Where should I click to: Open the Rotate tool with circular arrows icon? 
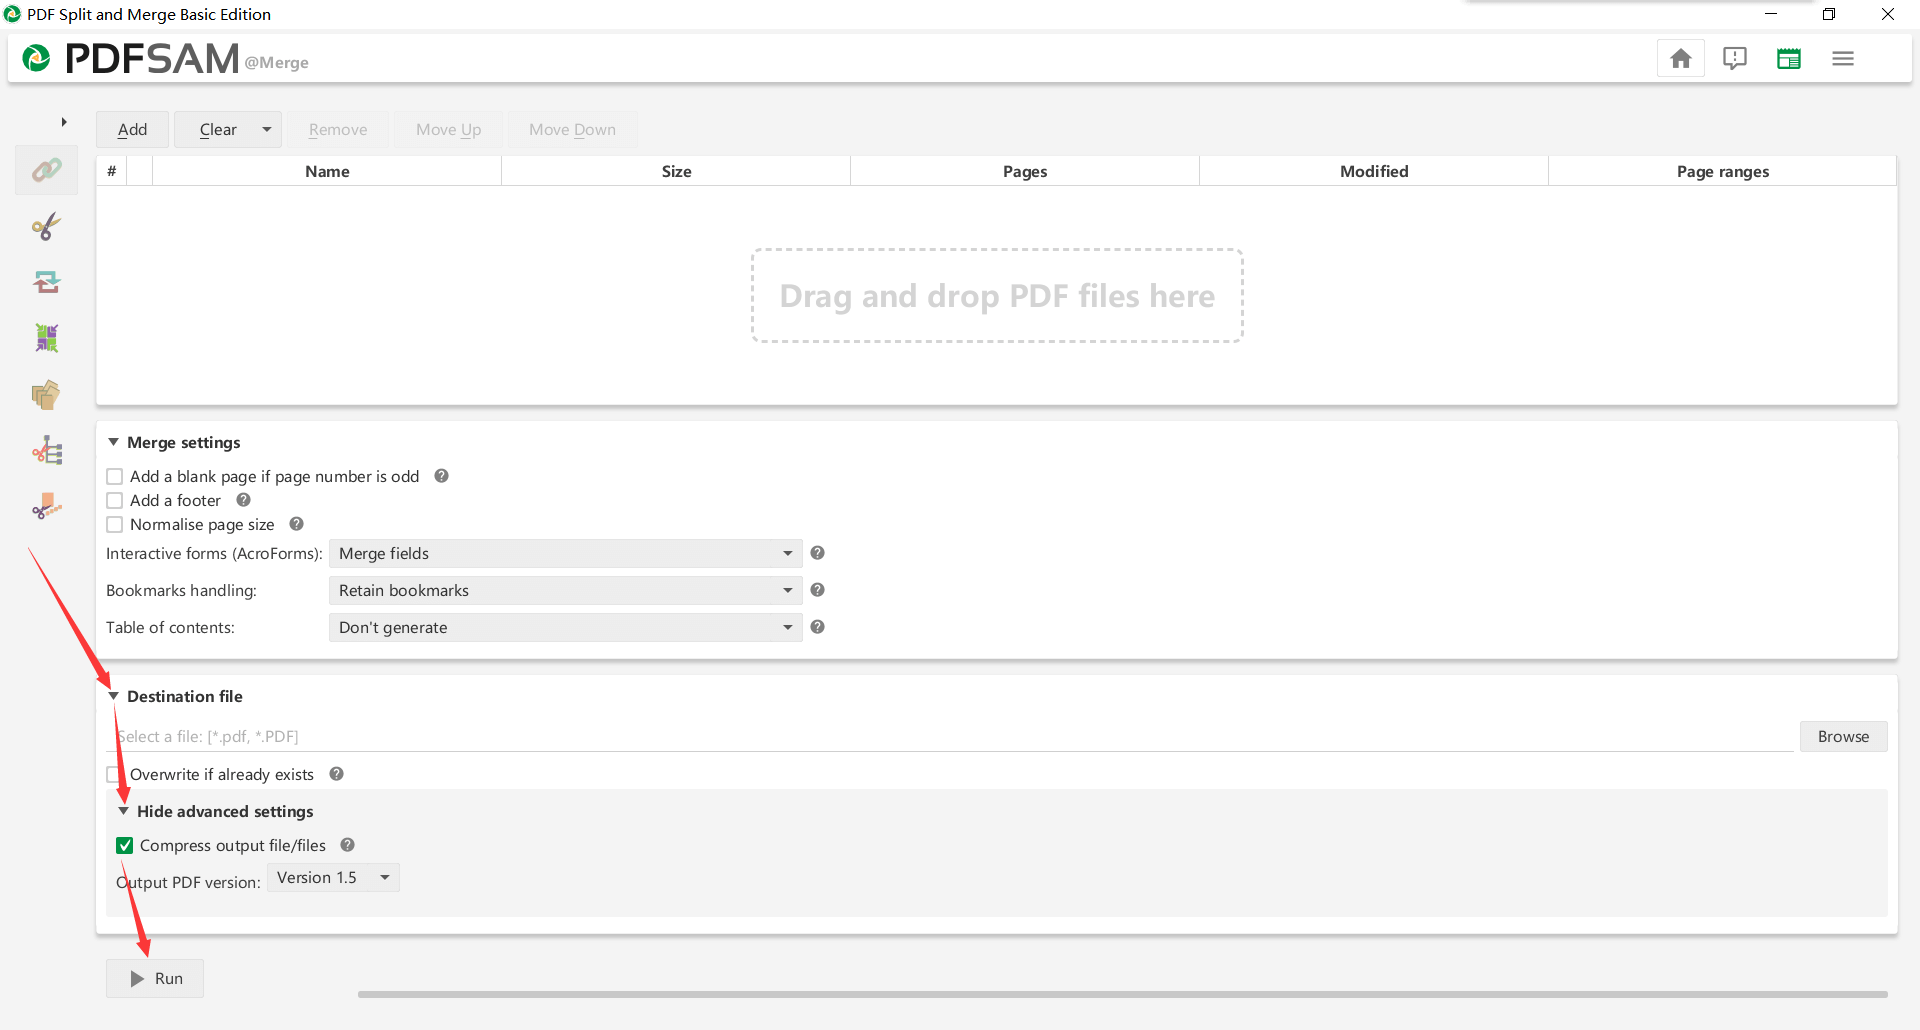(46, 283)
